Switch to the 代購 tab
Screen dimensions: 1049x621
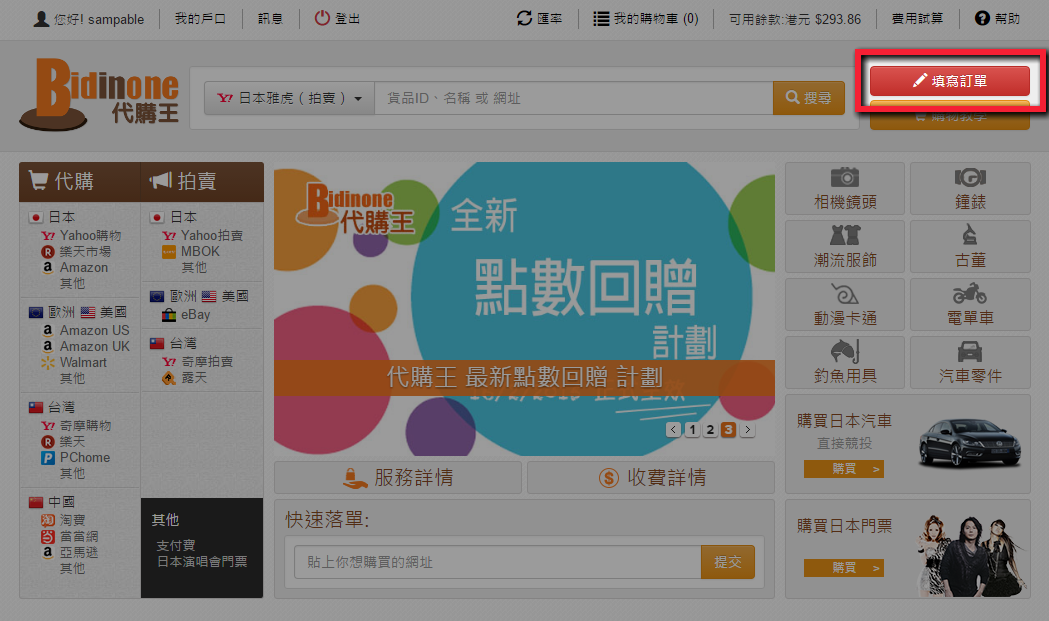click(x=80, y=181)
